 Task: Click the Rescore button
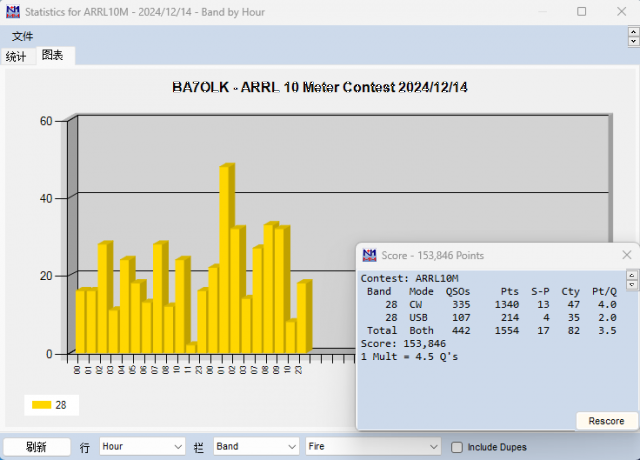tap(606, 421)
